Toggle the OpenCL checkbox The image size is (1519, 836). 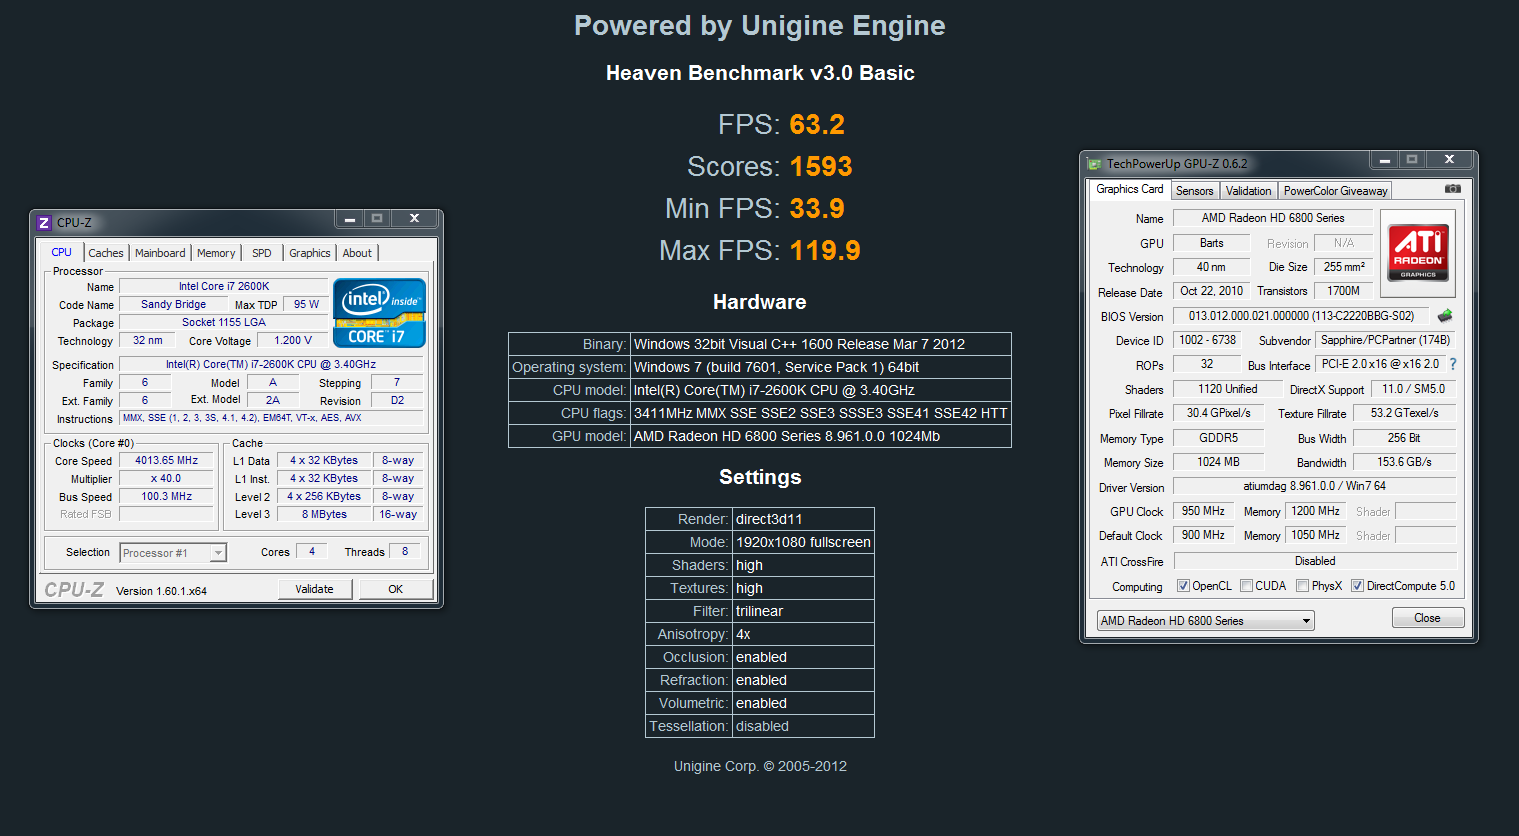pos(1183,586)
